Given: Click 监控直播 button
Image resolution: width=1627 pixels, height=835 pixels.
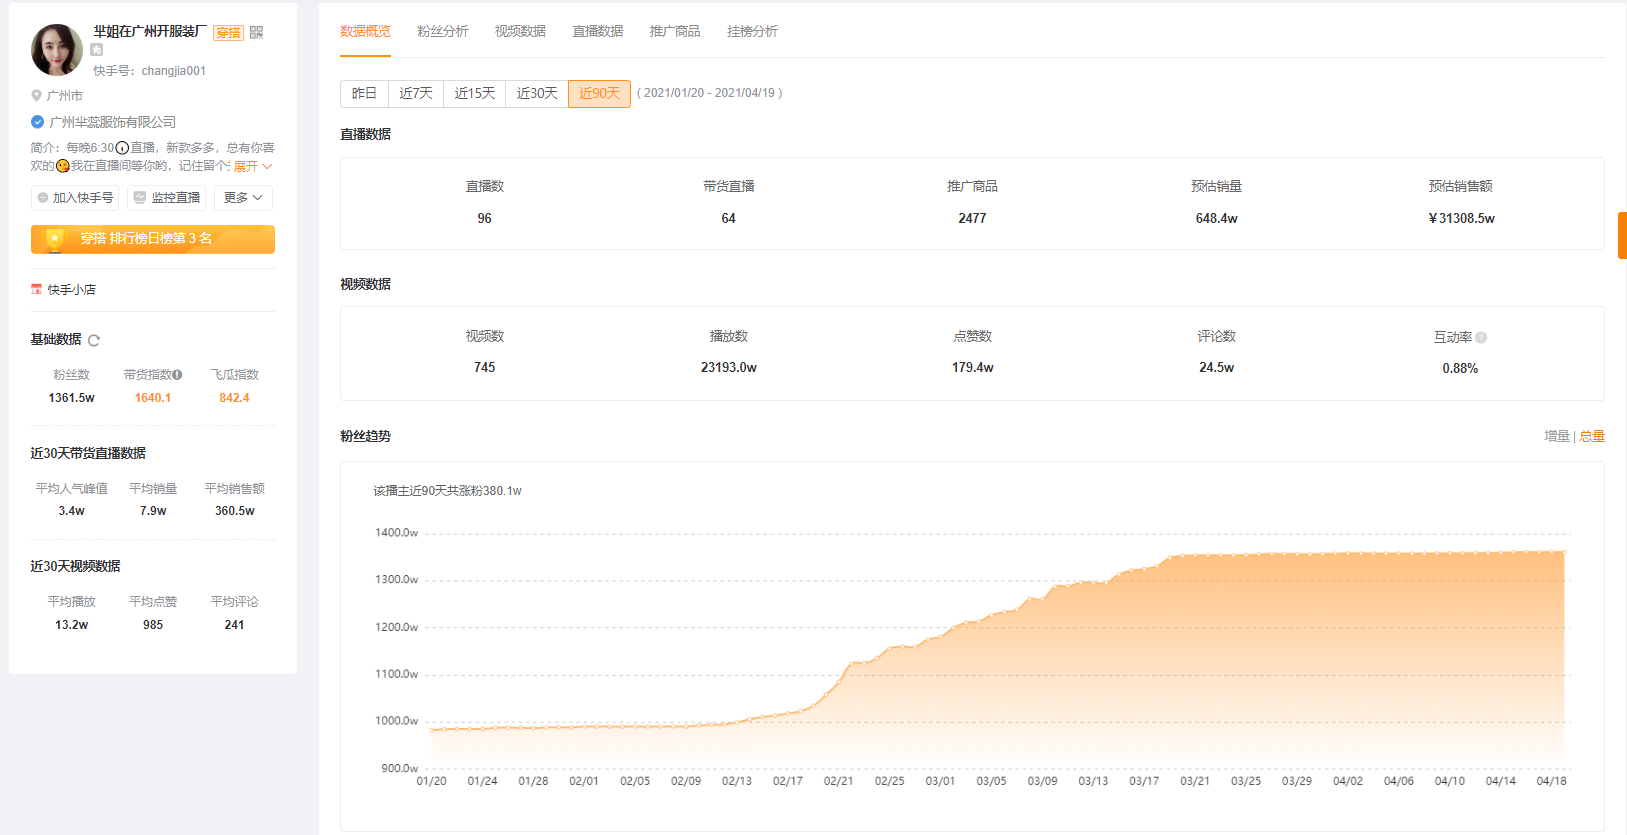Looking at the screenshot, I should 167,198.
